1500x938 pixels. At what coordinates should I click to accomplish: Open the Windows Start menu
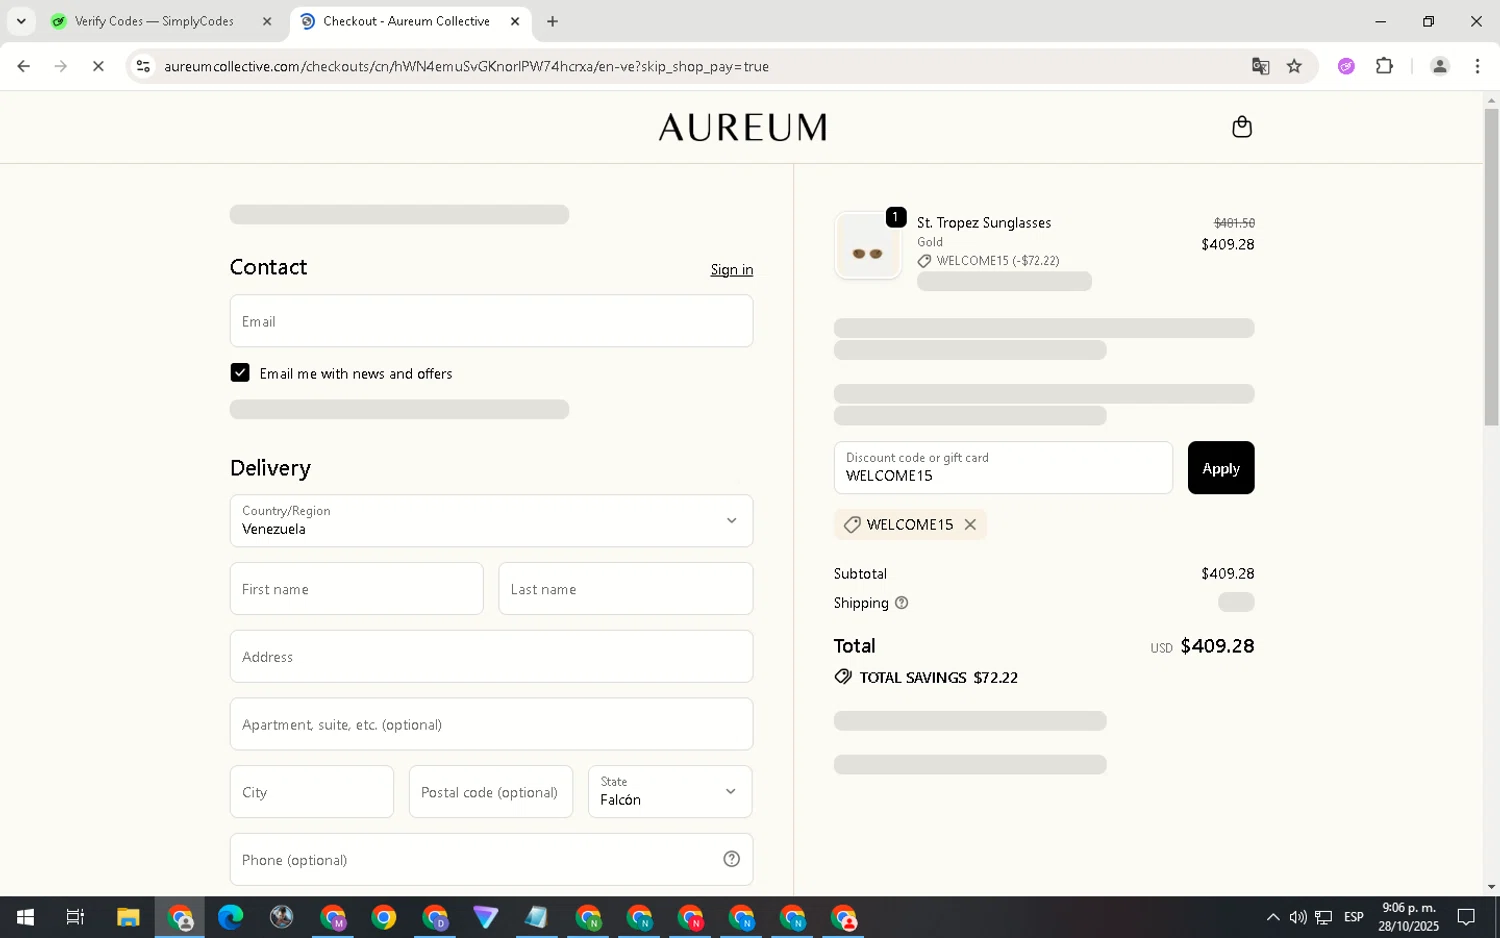25,917
